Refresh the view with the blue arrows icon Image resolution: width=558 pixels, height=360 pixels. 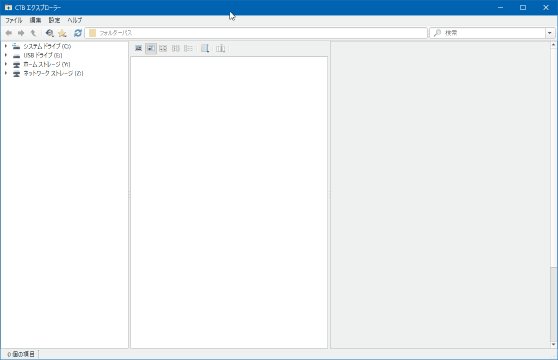[78, 33]
